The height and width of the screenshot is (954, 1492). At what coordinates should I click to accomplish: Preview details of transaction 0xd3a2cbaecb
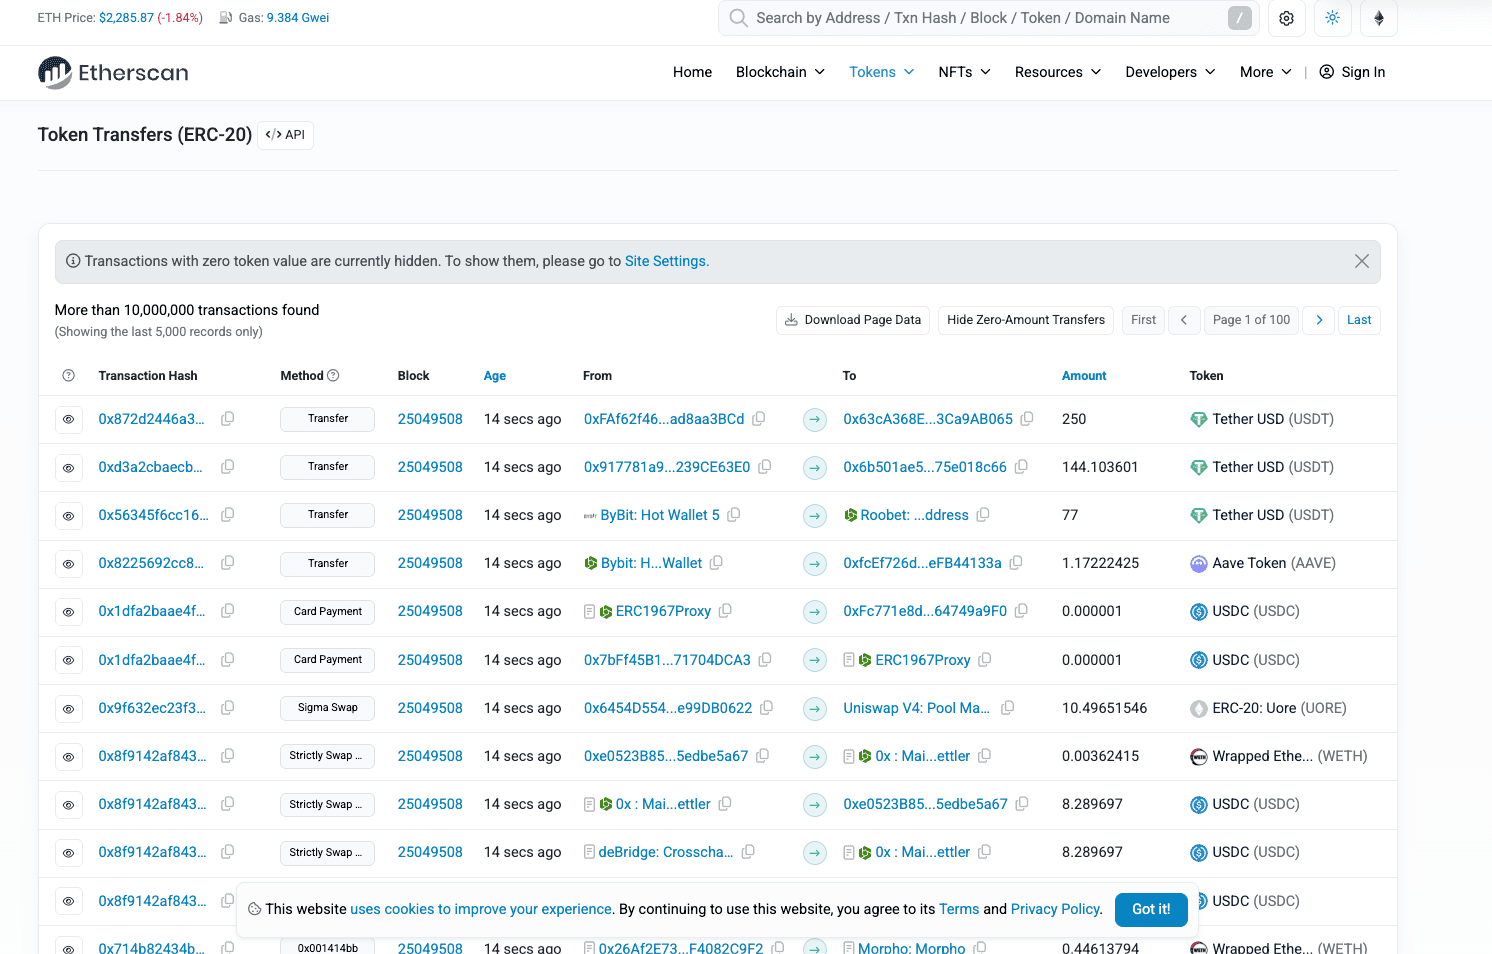click(68, 467)
